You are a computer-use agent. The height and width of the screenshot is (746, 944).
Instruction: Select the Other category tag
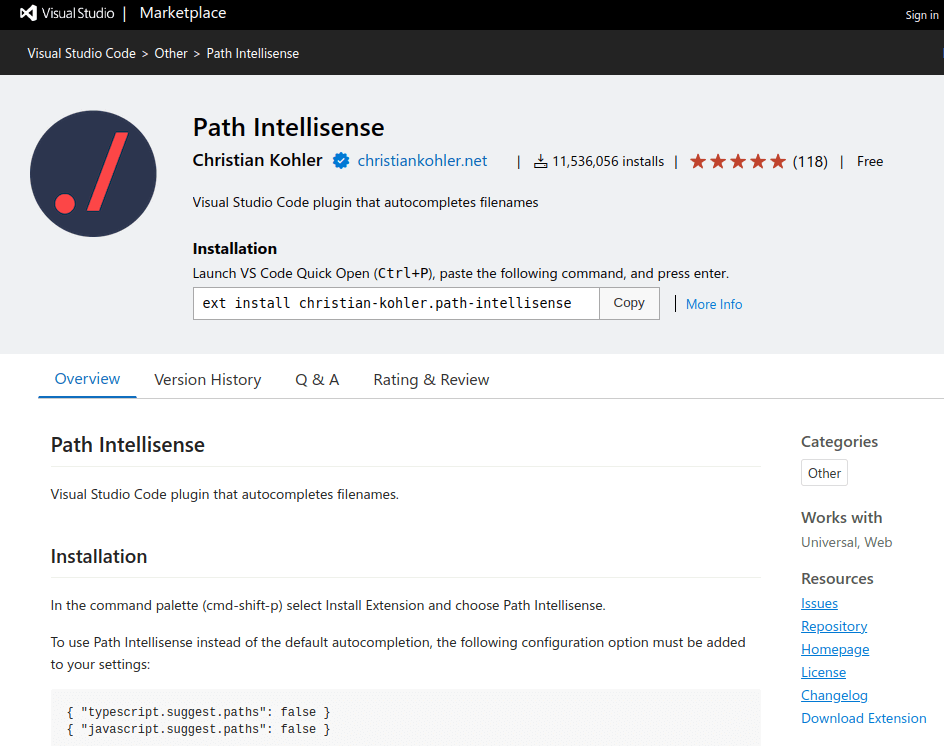click(x=823, y=472)
